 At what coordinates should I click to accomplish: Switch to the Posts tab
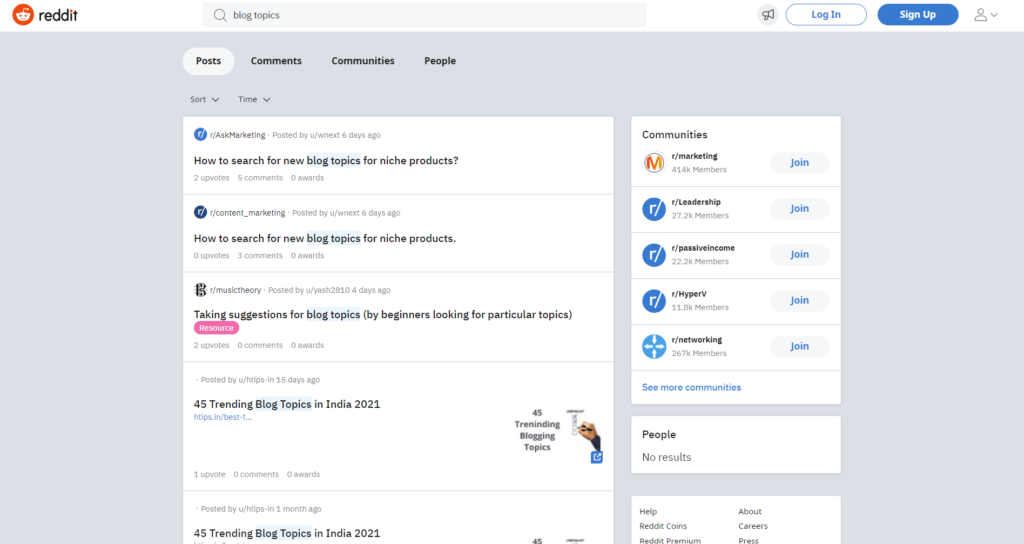[208, 61]
